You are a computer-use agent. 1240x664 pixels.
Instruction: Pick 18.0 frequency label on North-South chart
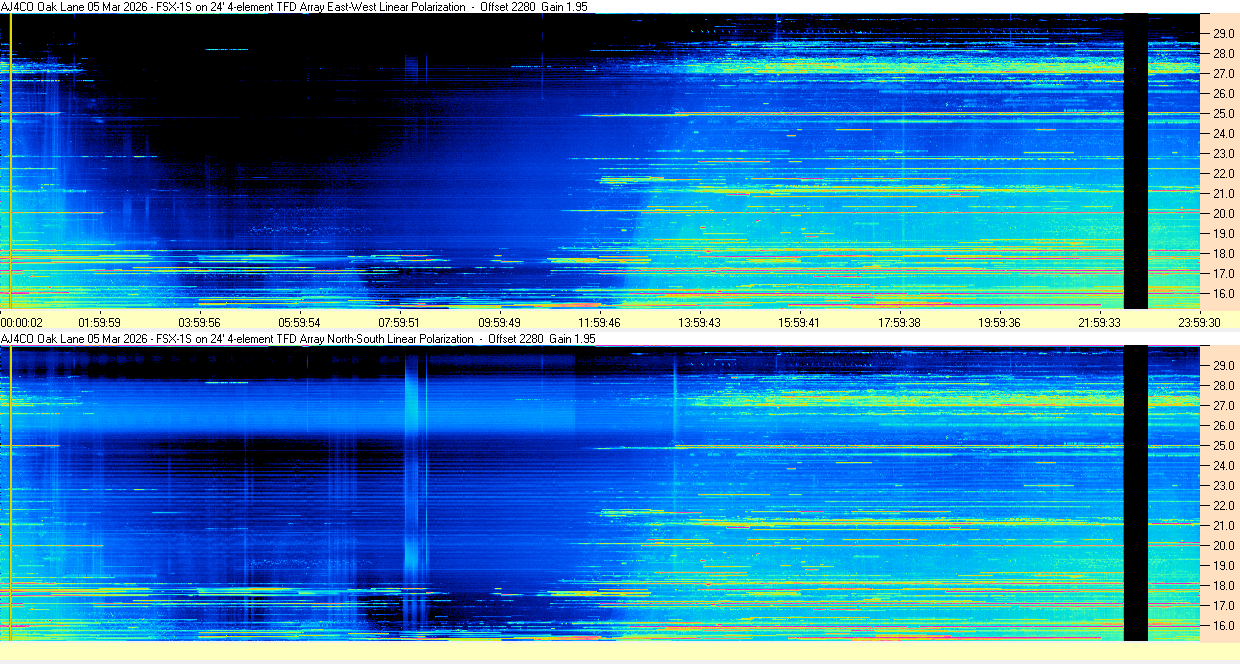(x=1223, y=586)
